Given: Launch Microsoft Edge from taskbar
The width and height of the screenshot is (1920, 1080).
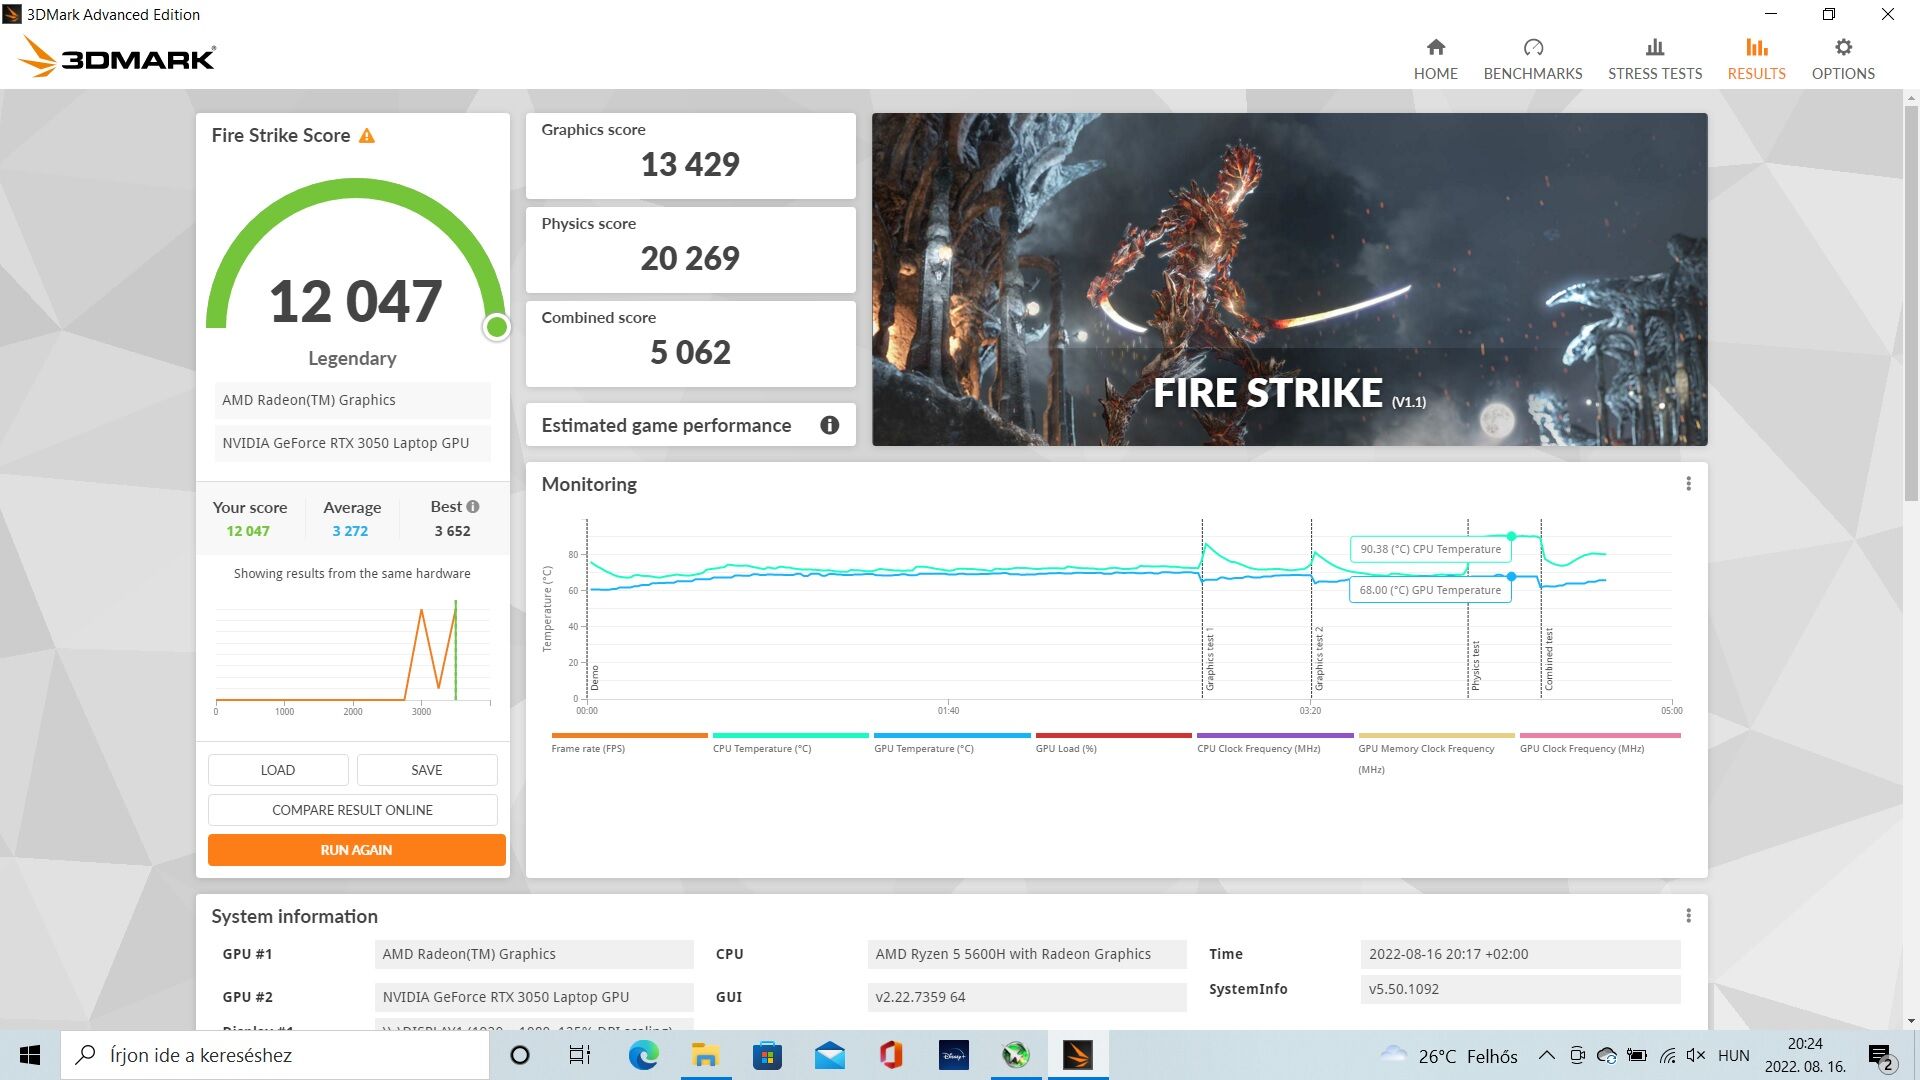Looking at the screenshot, I should click(643, 1055).
